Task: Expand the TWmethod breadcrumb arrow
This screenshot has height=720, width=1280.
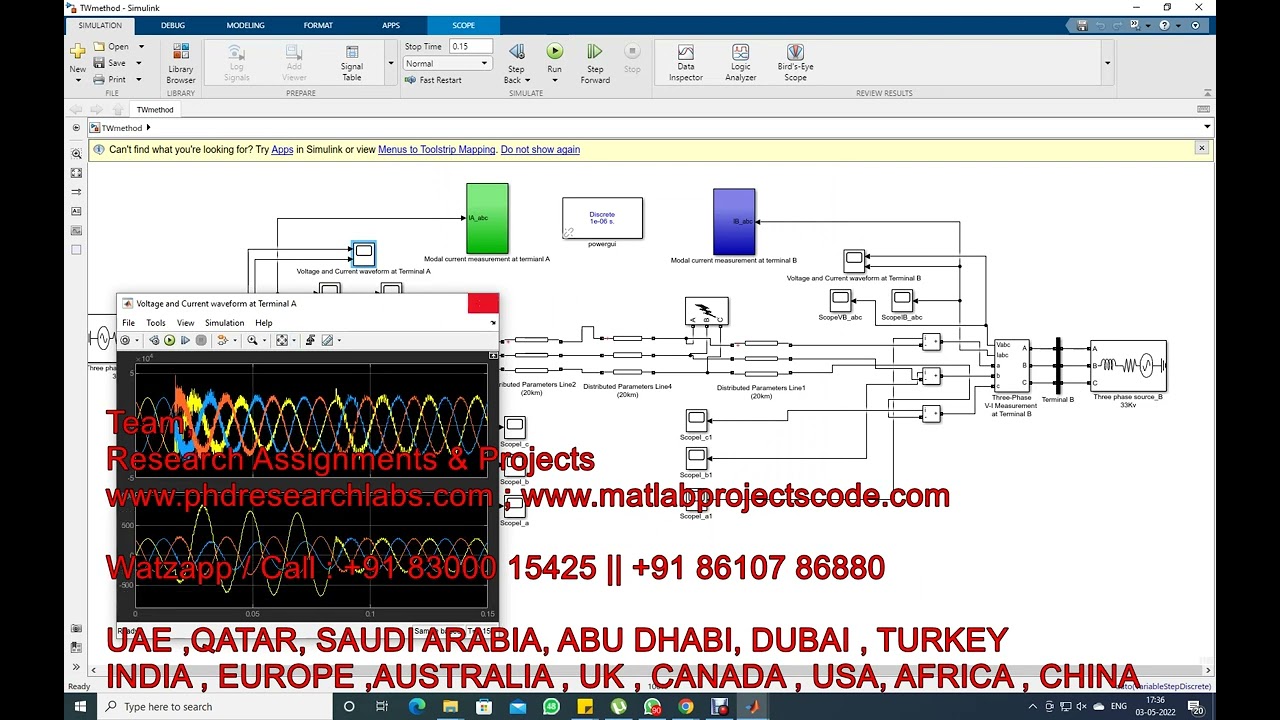Action: tap(148, 128)
